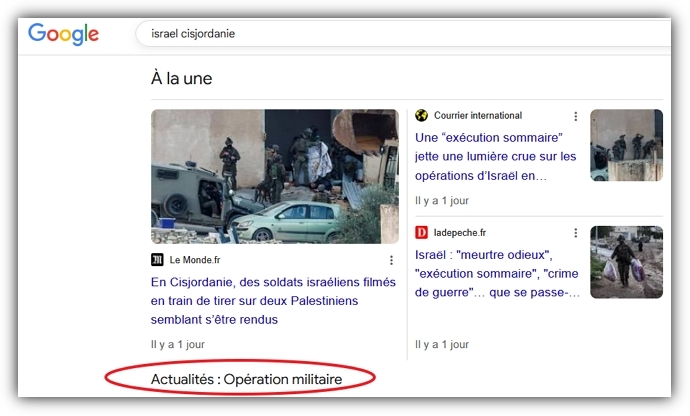The image size is (690, 416).
Task: Open the large Le Monde article photo
Action: point(274,176)
